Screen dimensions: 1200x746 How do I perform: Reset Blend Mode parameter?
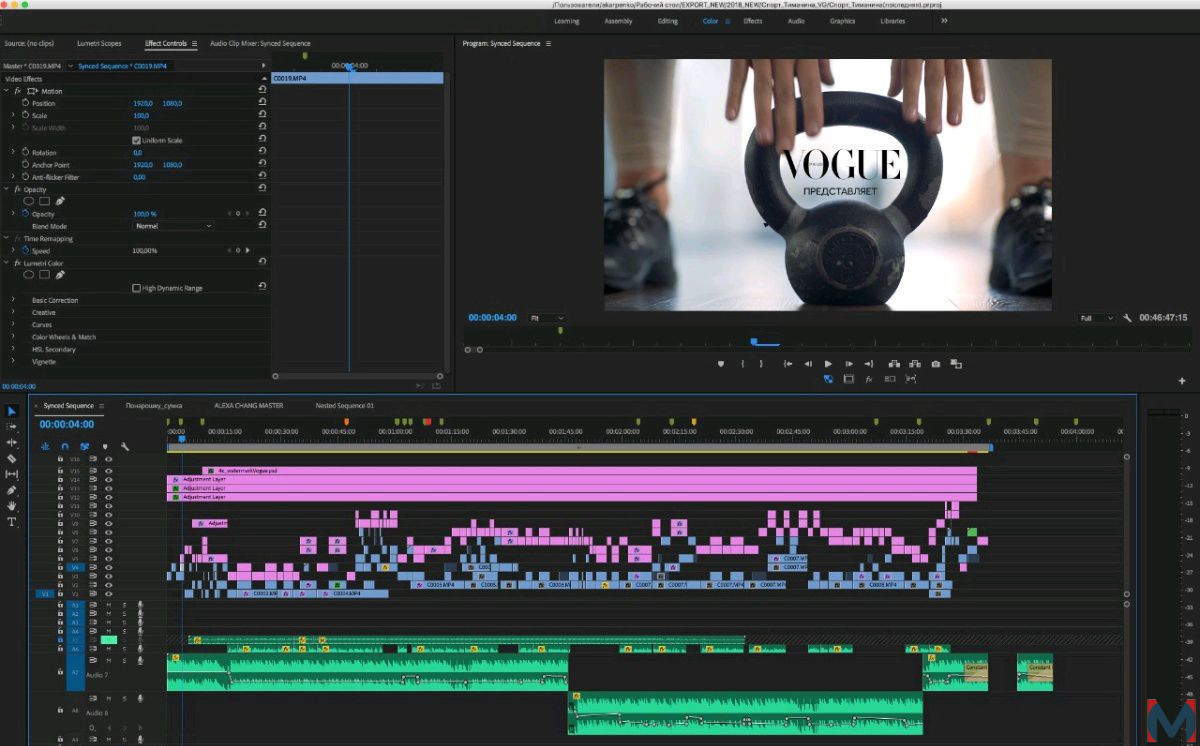[x=262, y=226]
